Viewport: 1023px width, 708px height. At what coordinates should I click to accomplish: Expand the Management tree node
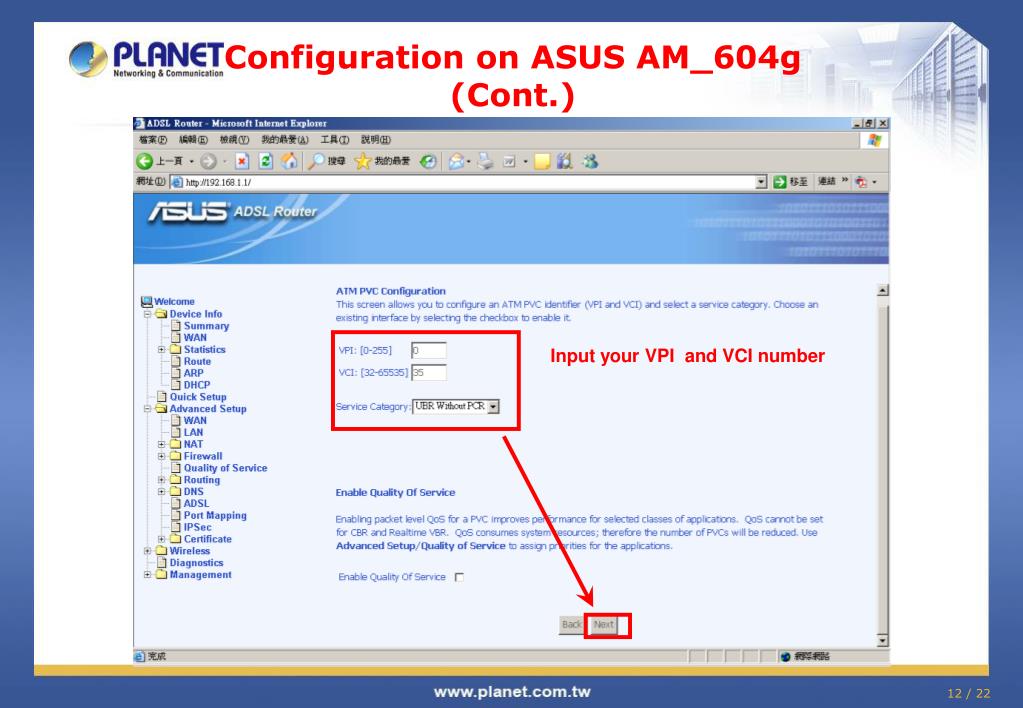click(x=147, y=575)
